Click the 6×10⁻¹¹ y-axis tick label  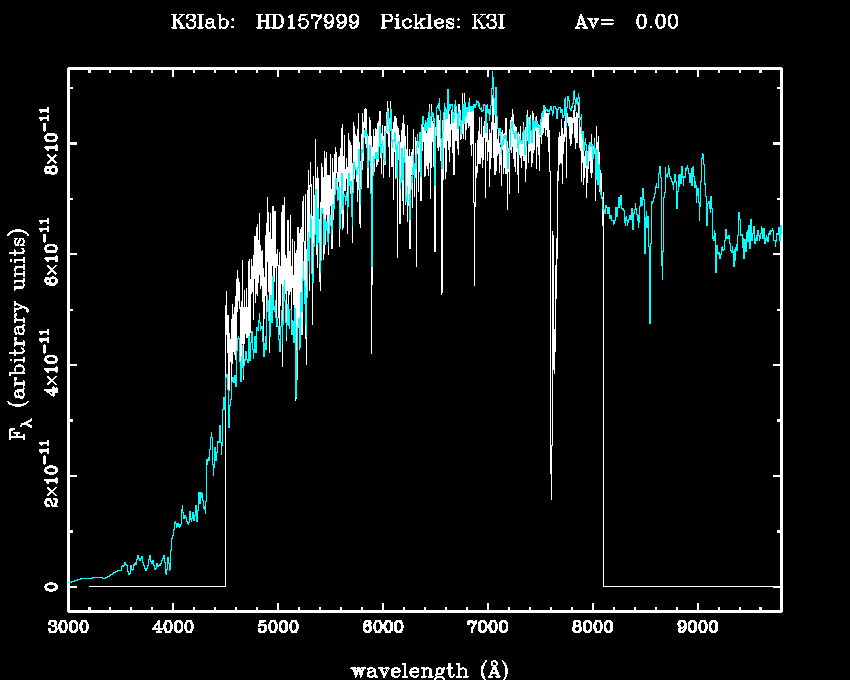(x=49, y=254)
